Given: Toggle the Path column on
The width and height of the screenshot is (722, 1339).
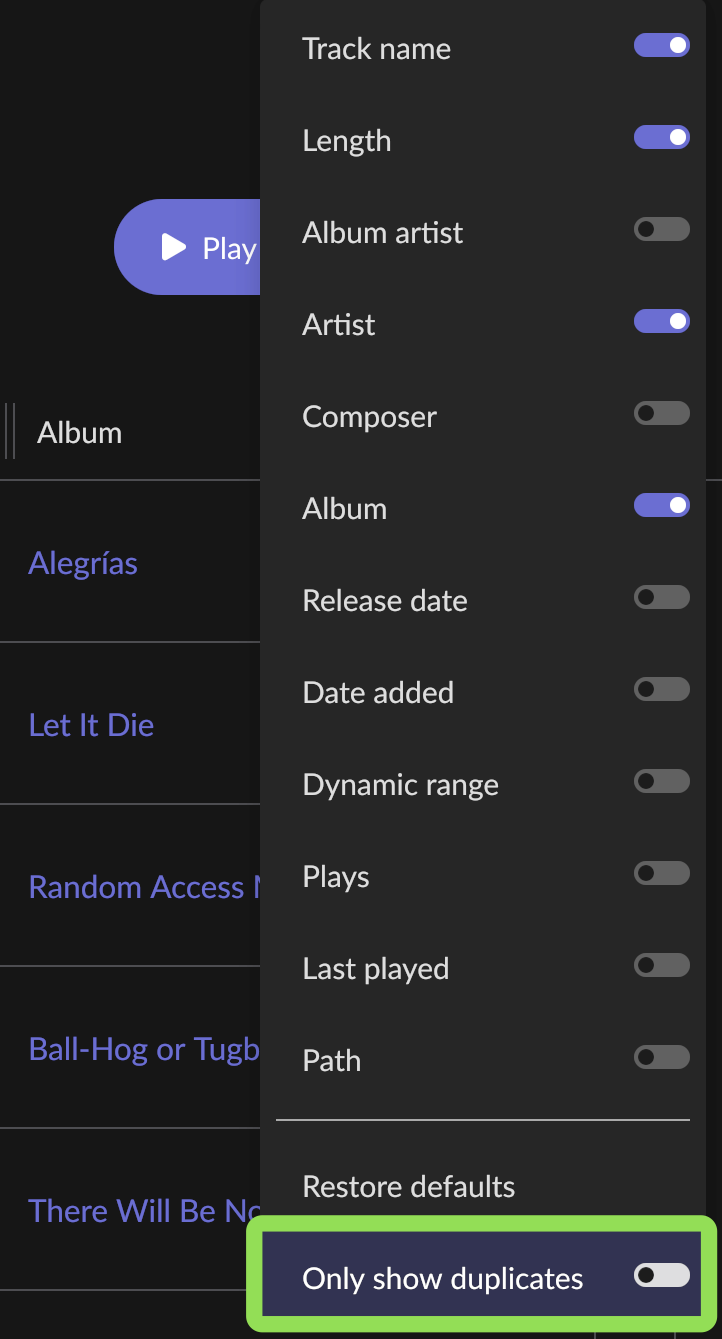Looking at the screenshot, I should pos(661,1058).
